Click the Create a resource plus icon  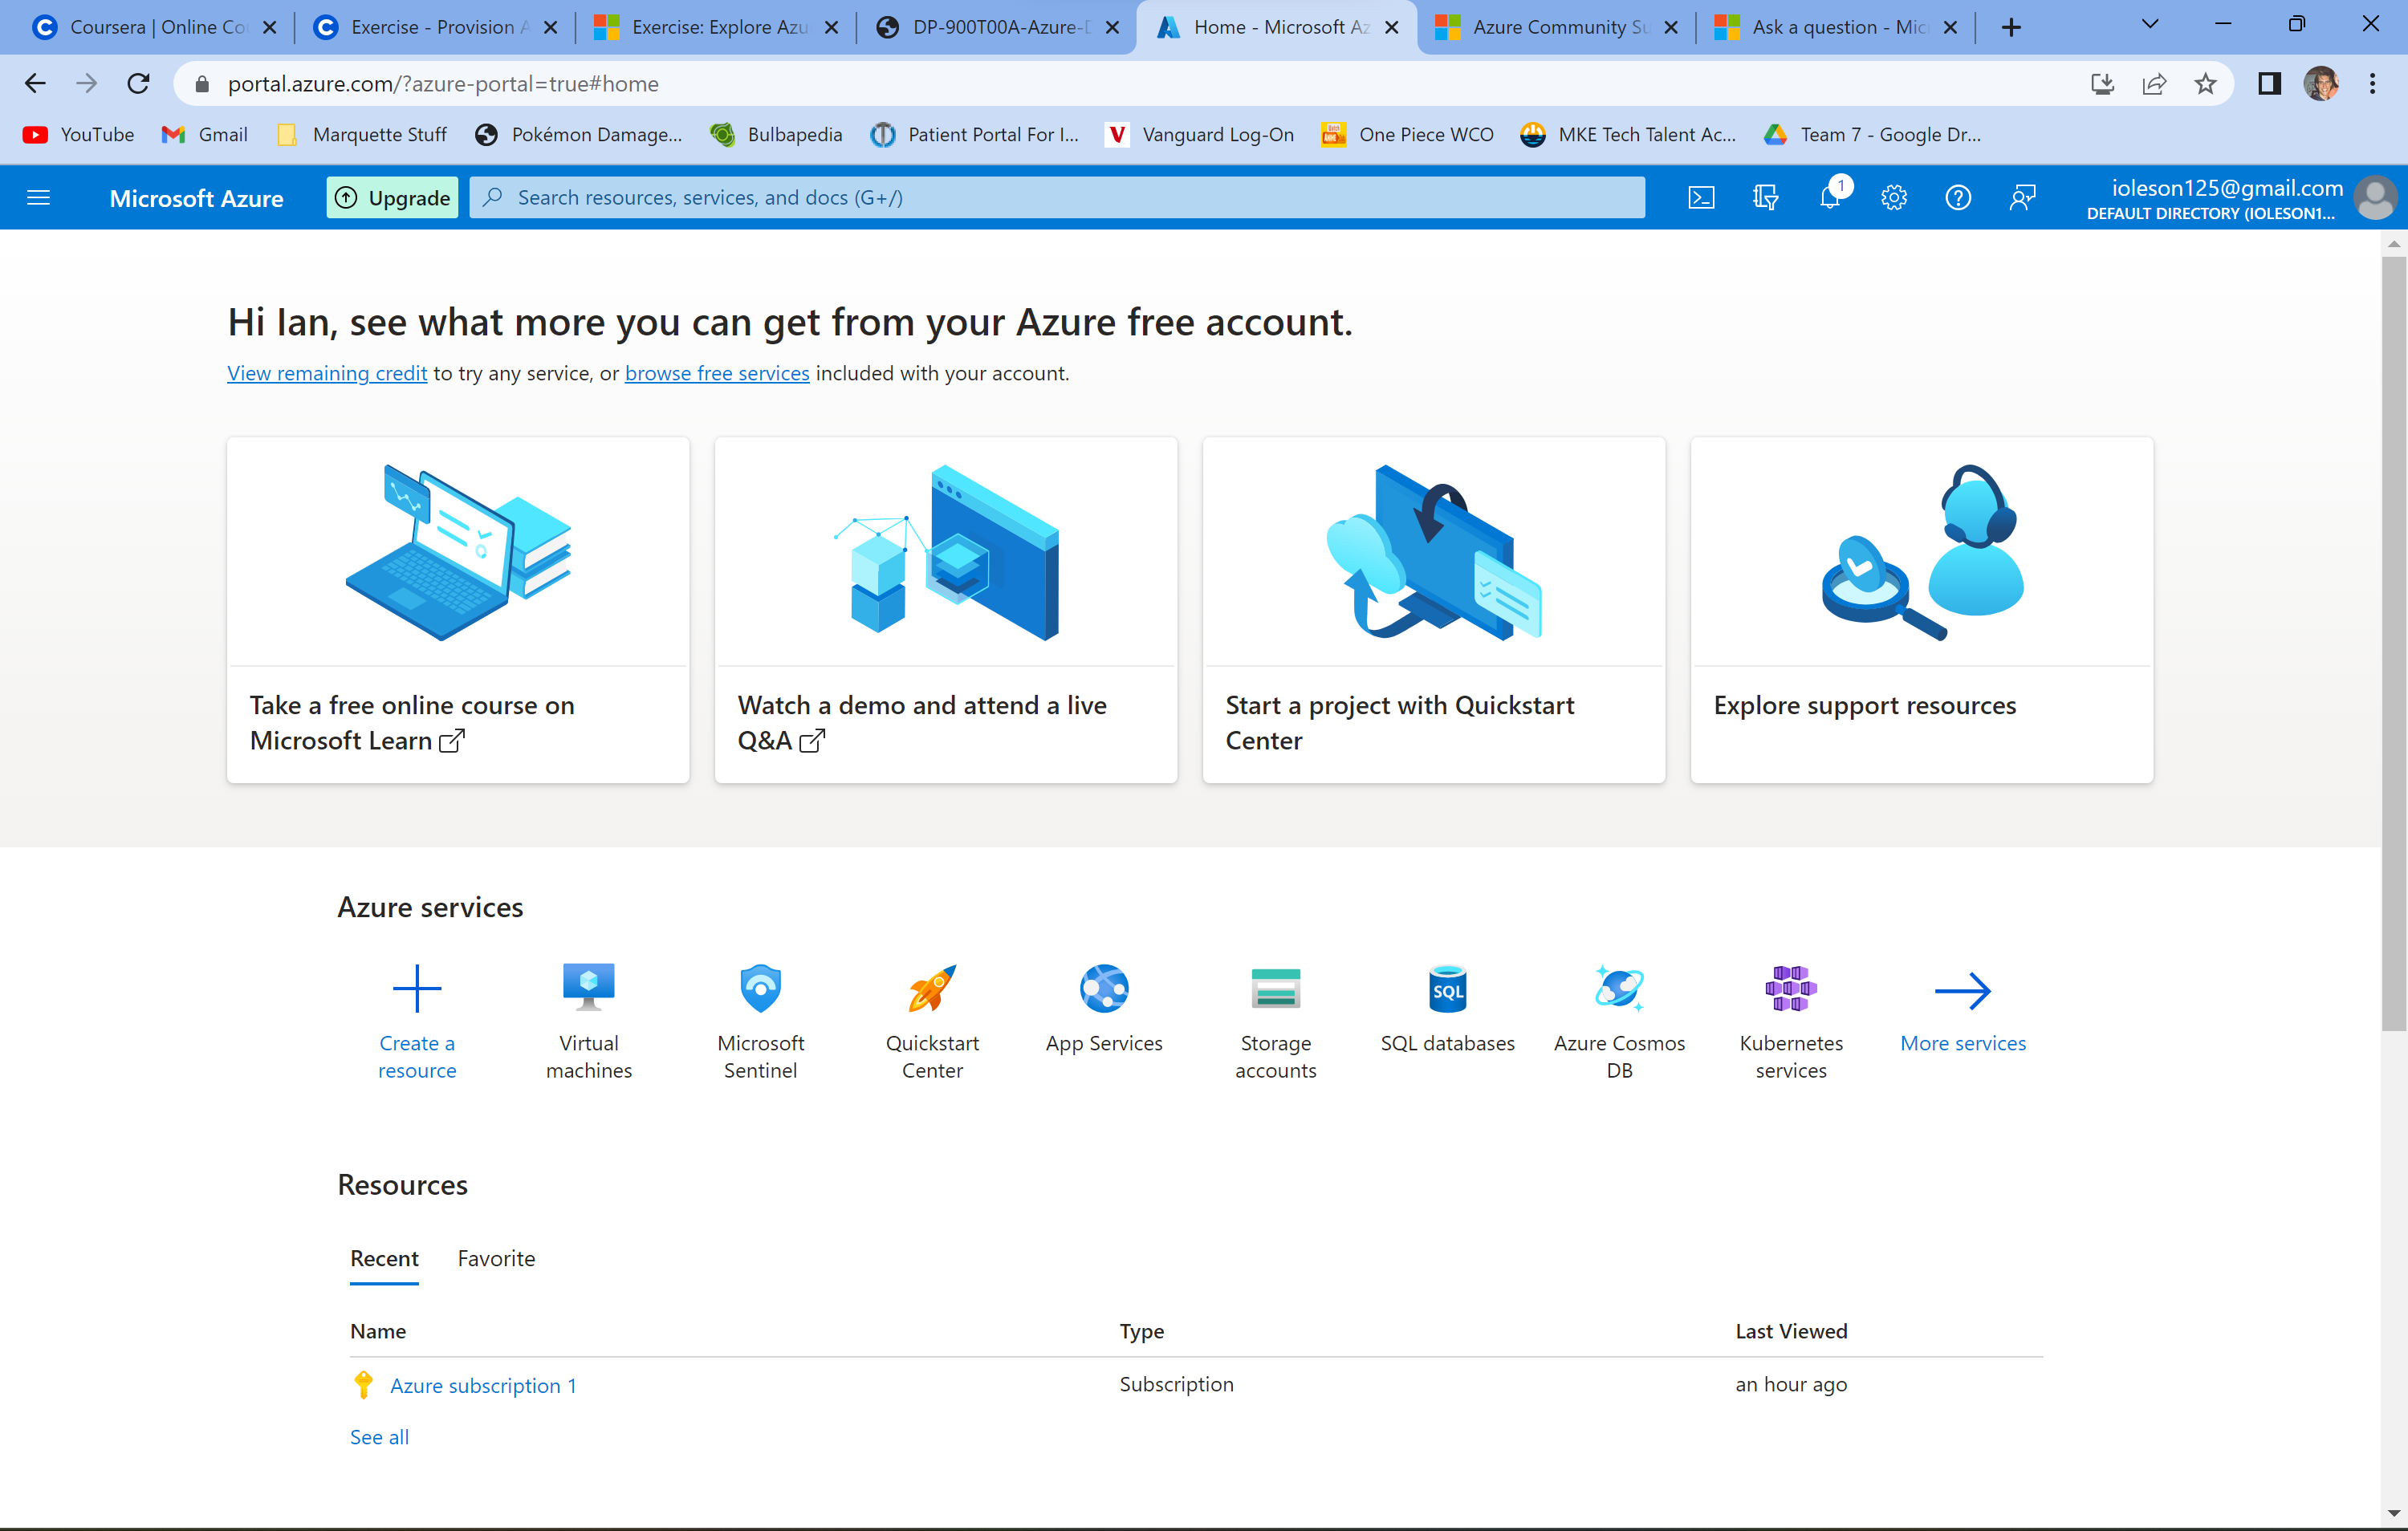pos(417,988)
